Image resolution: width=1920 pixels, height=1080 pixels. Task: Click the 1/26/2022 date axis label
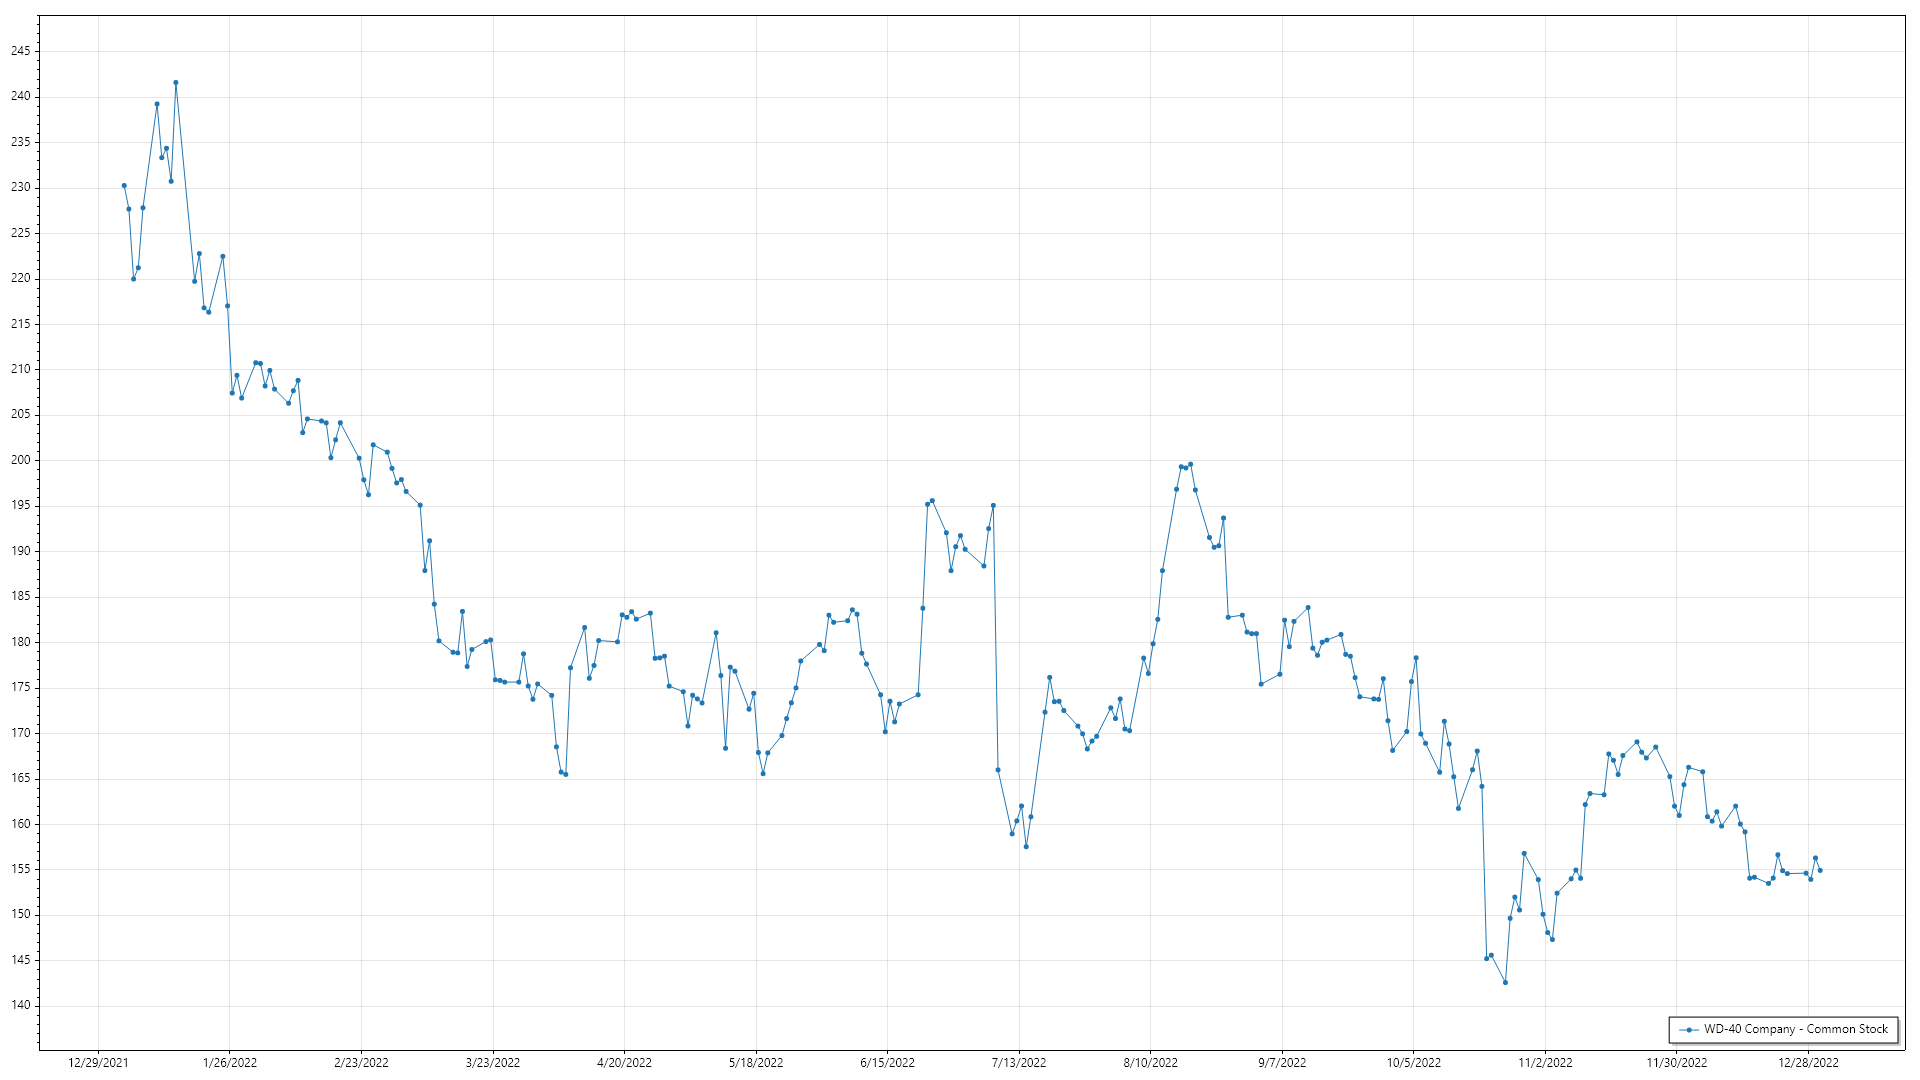[x=230, y=1062]
